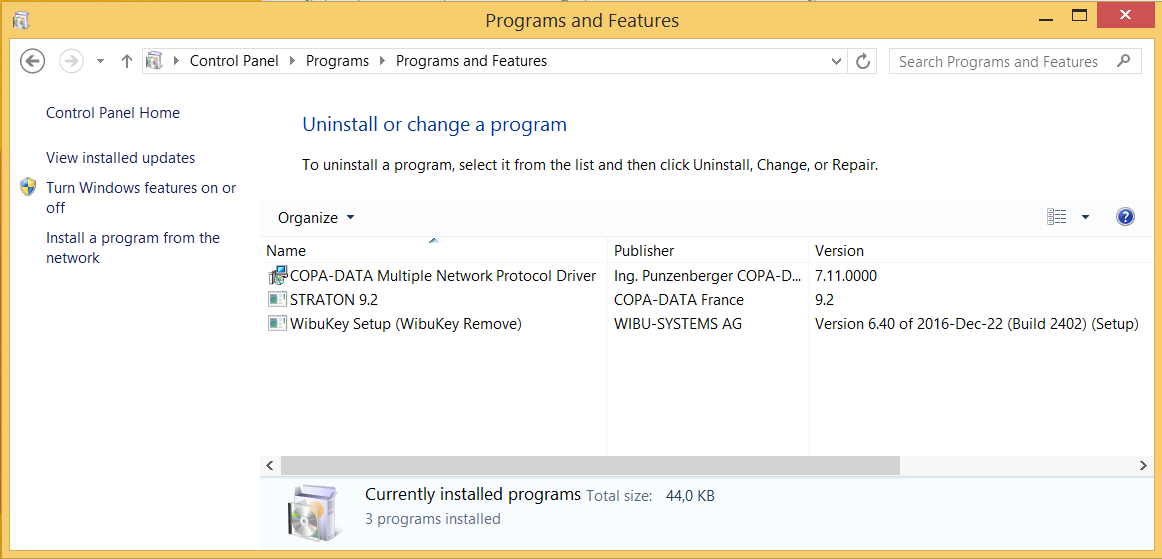
Task: Click the shield icon beside Windows features
Action: coord(28,187)
